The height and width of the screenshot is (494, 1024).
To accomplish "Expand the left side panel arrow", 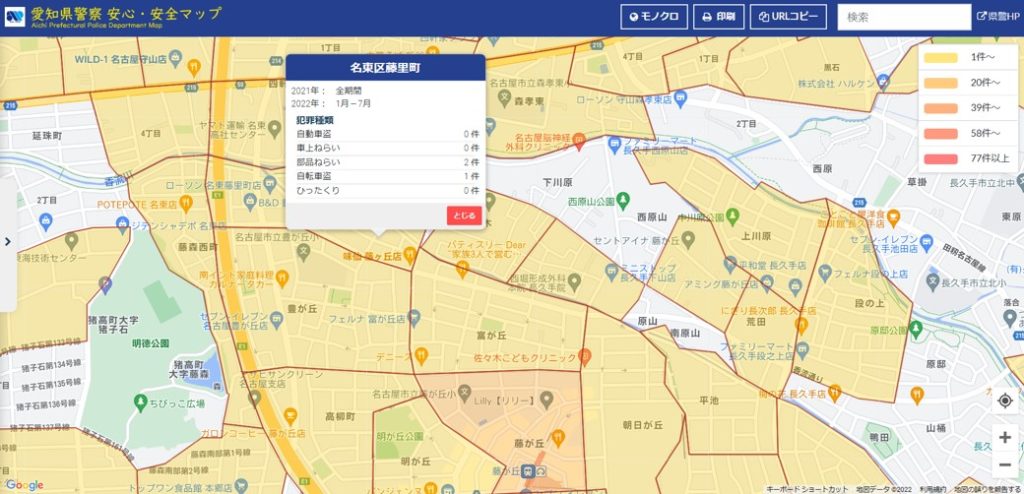I will point(8,242).
